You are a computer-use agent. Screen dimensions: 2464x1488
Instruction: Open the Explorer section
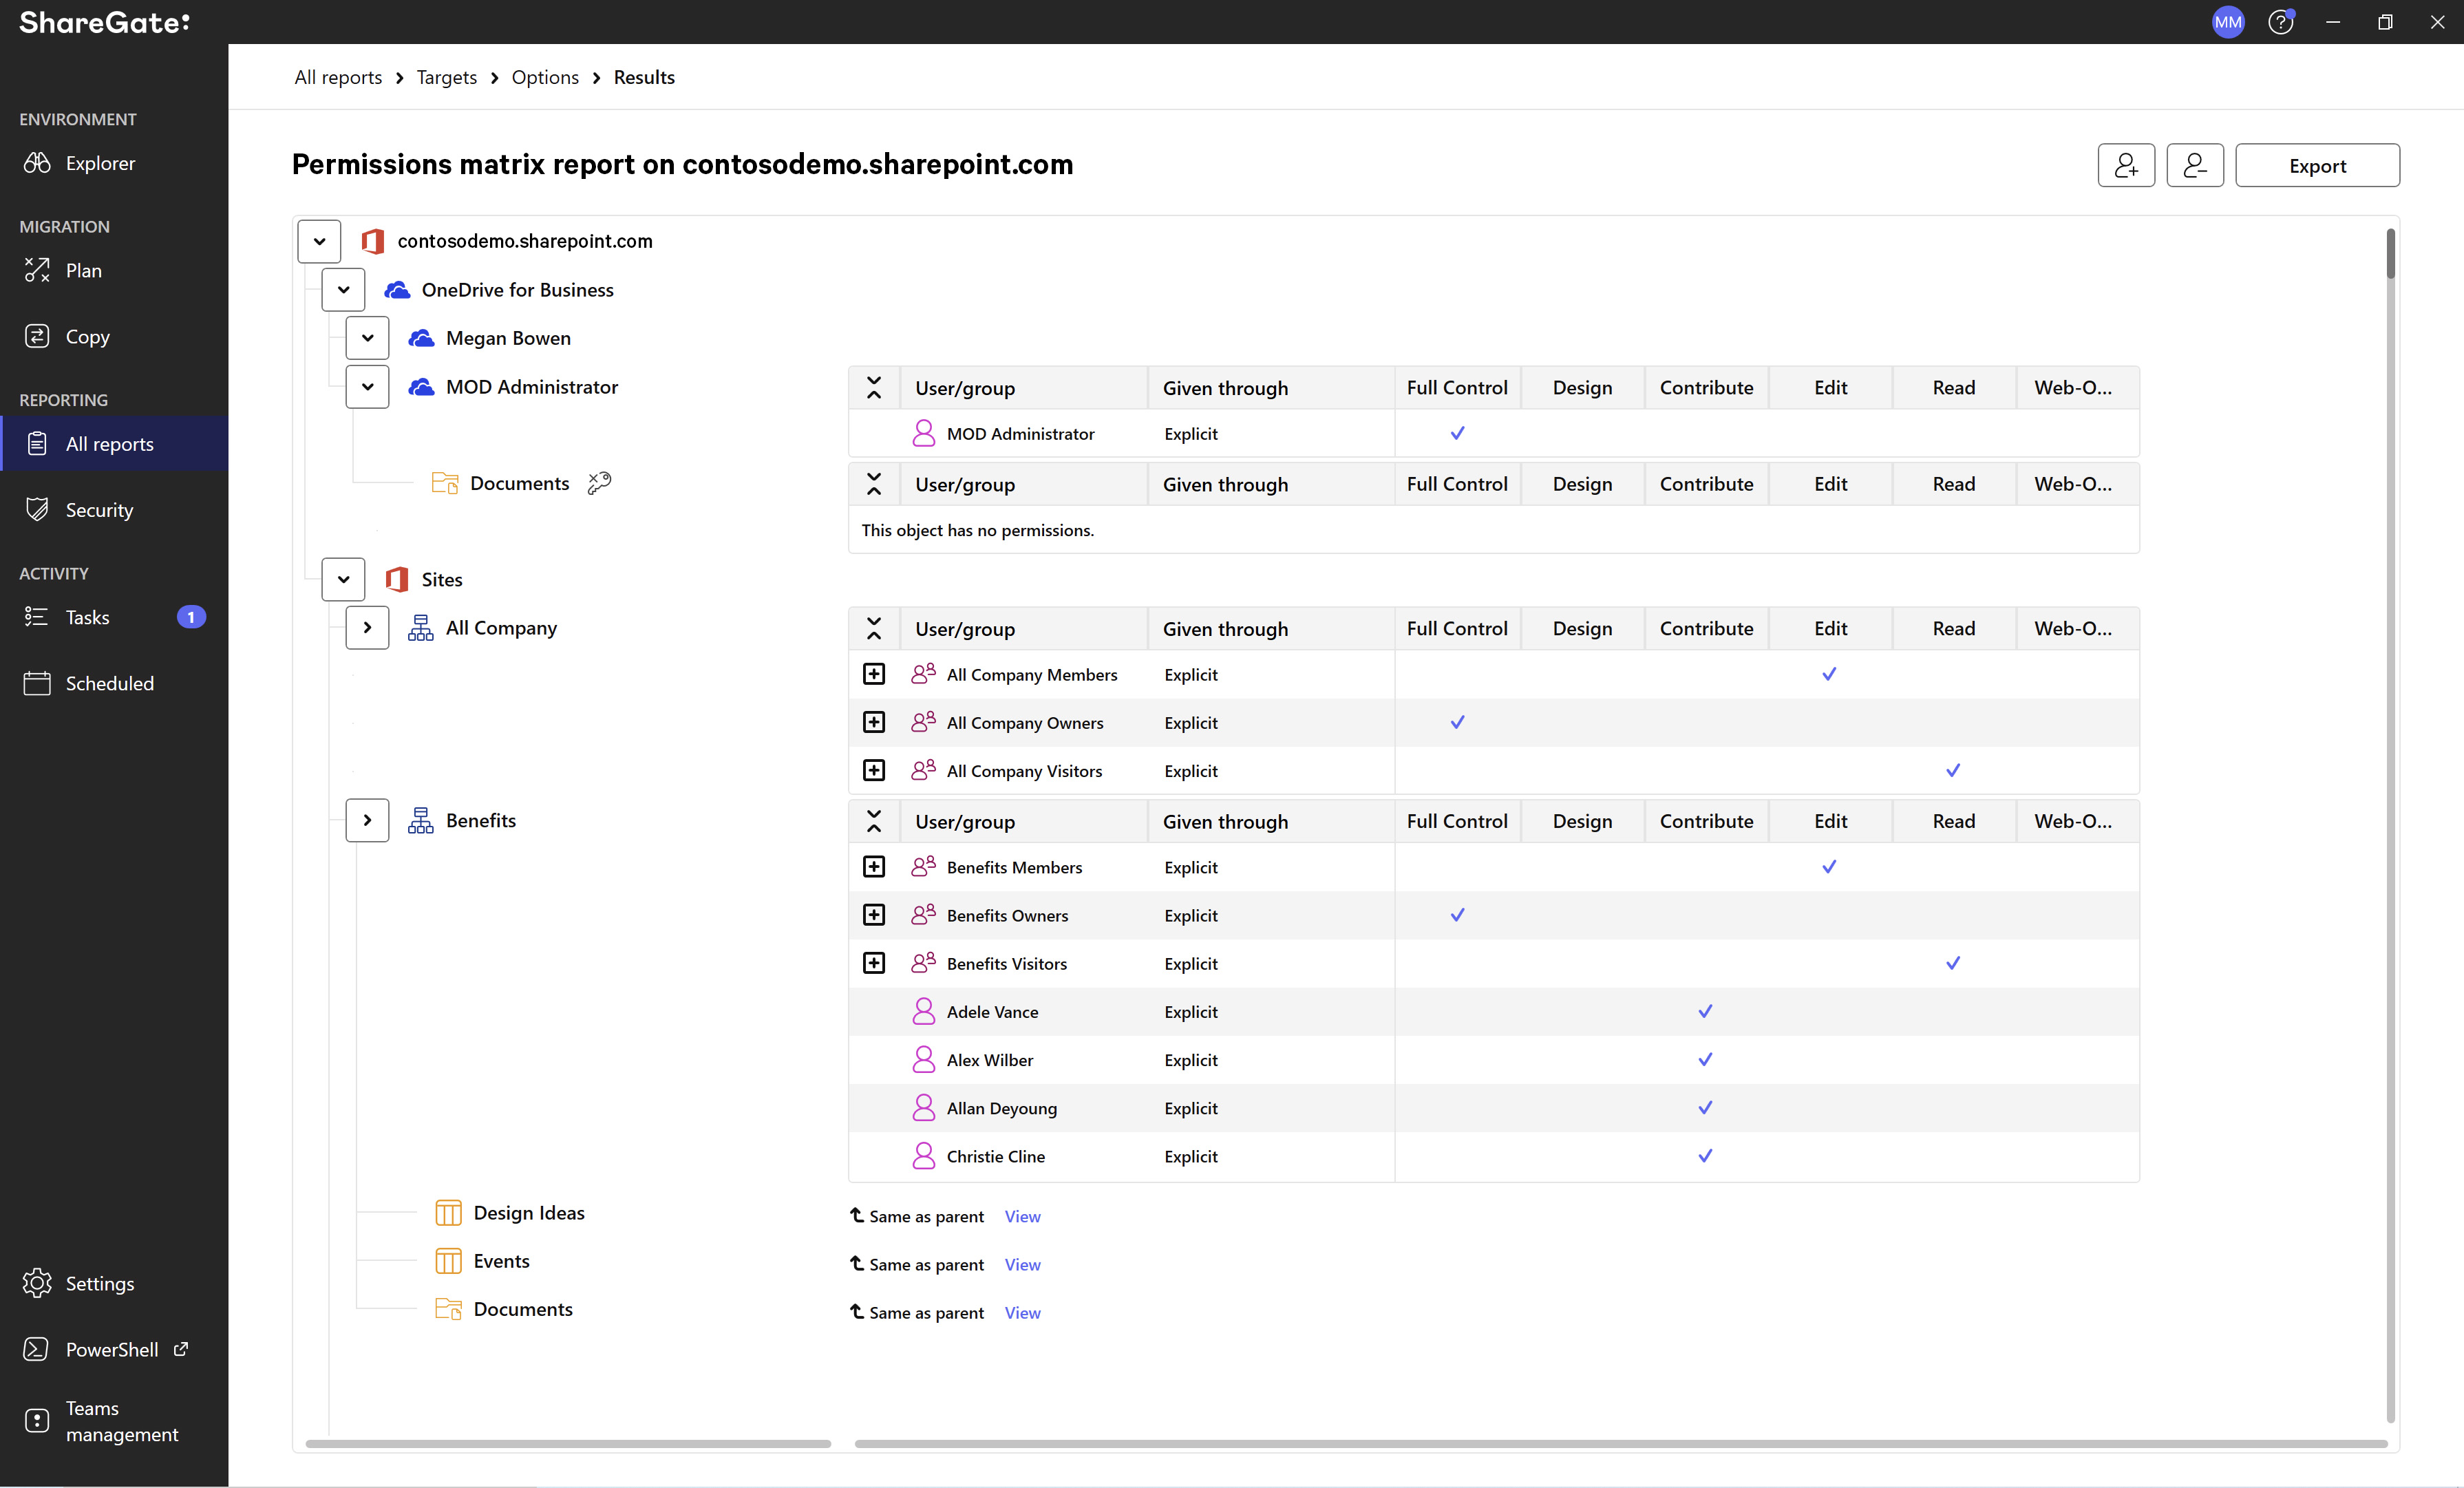coord(100,162)
